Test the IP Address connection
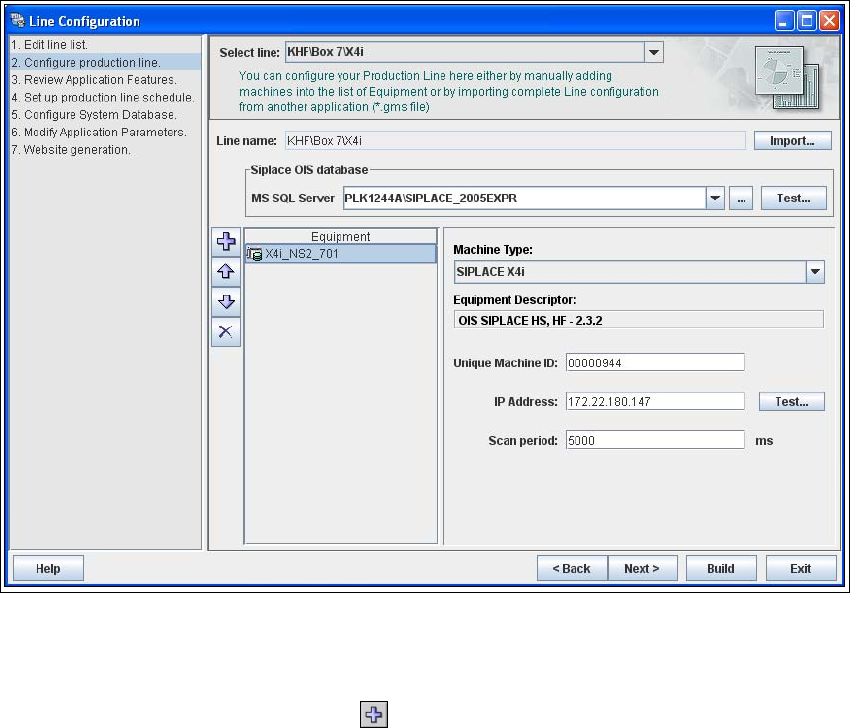This screenshot has height=728, width=850. [791, 402]
